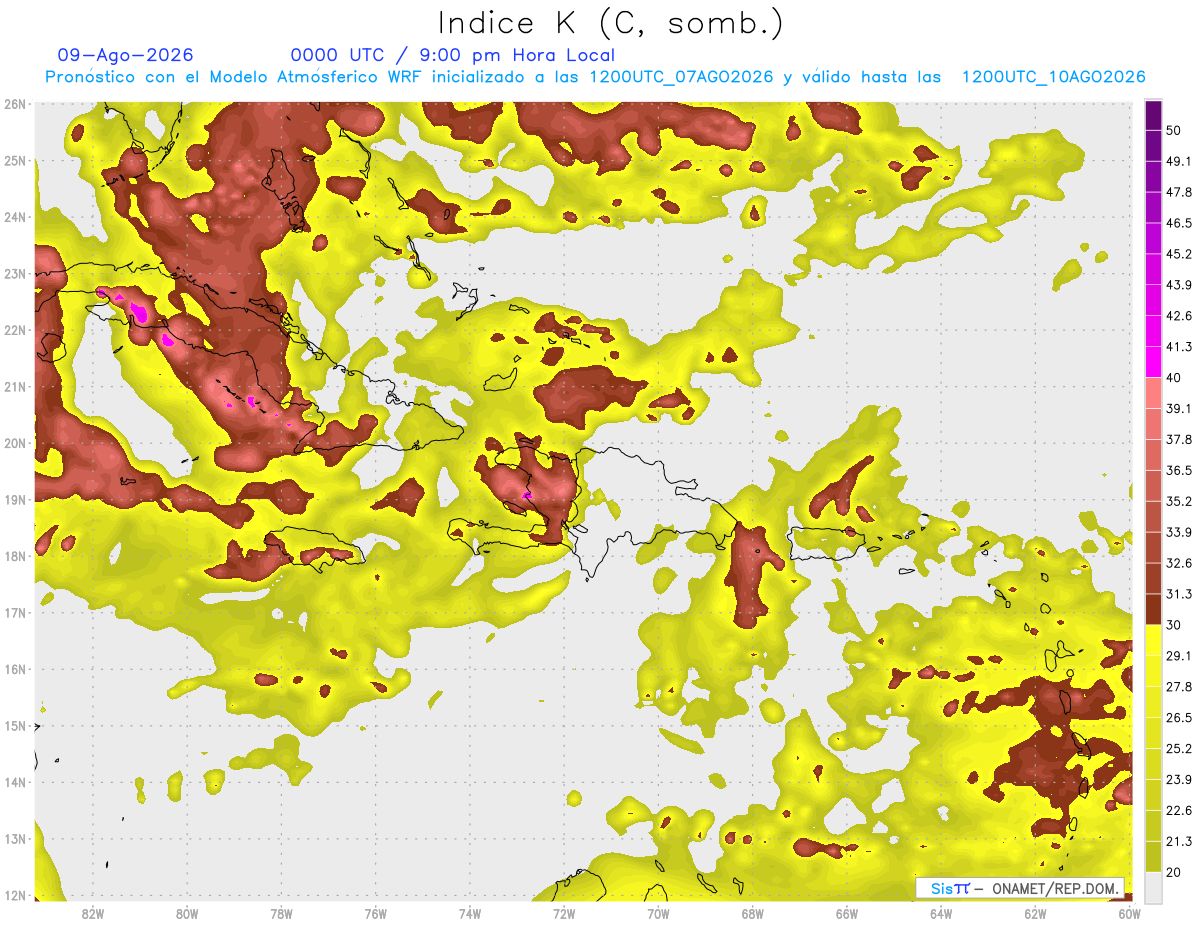Image resolution: width=1200 pixels, height=927 pixels.
Task: Click the color bar value "33.9"
Action: (1179, 531)
